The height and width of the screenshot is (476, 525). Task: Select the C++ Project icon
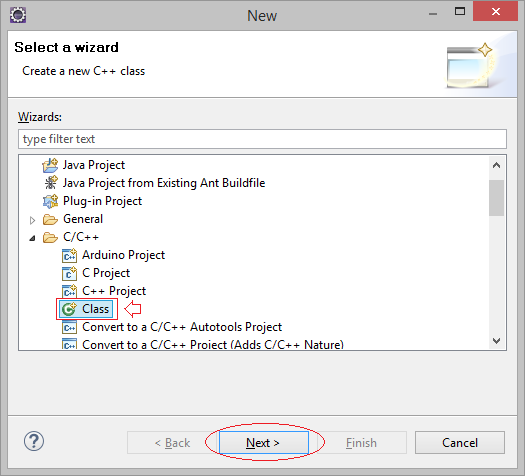(x=69, y=291)
